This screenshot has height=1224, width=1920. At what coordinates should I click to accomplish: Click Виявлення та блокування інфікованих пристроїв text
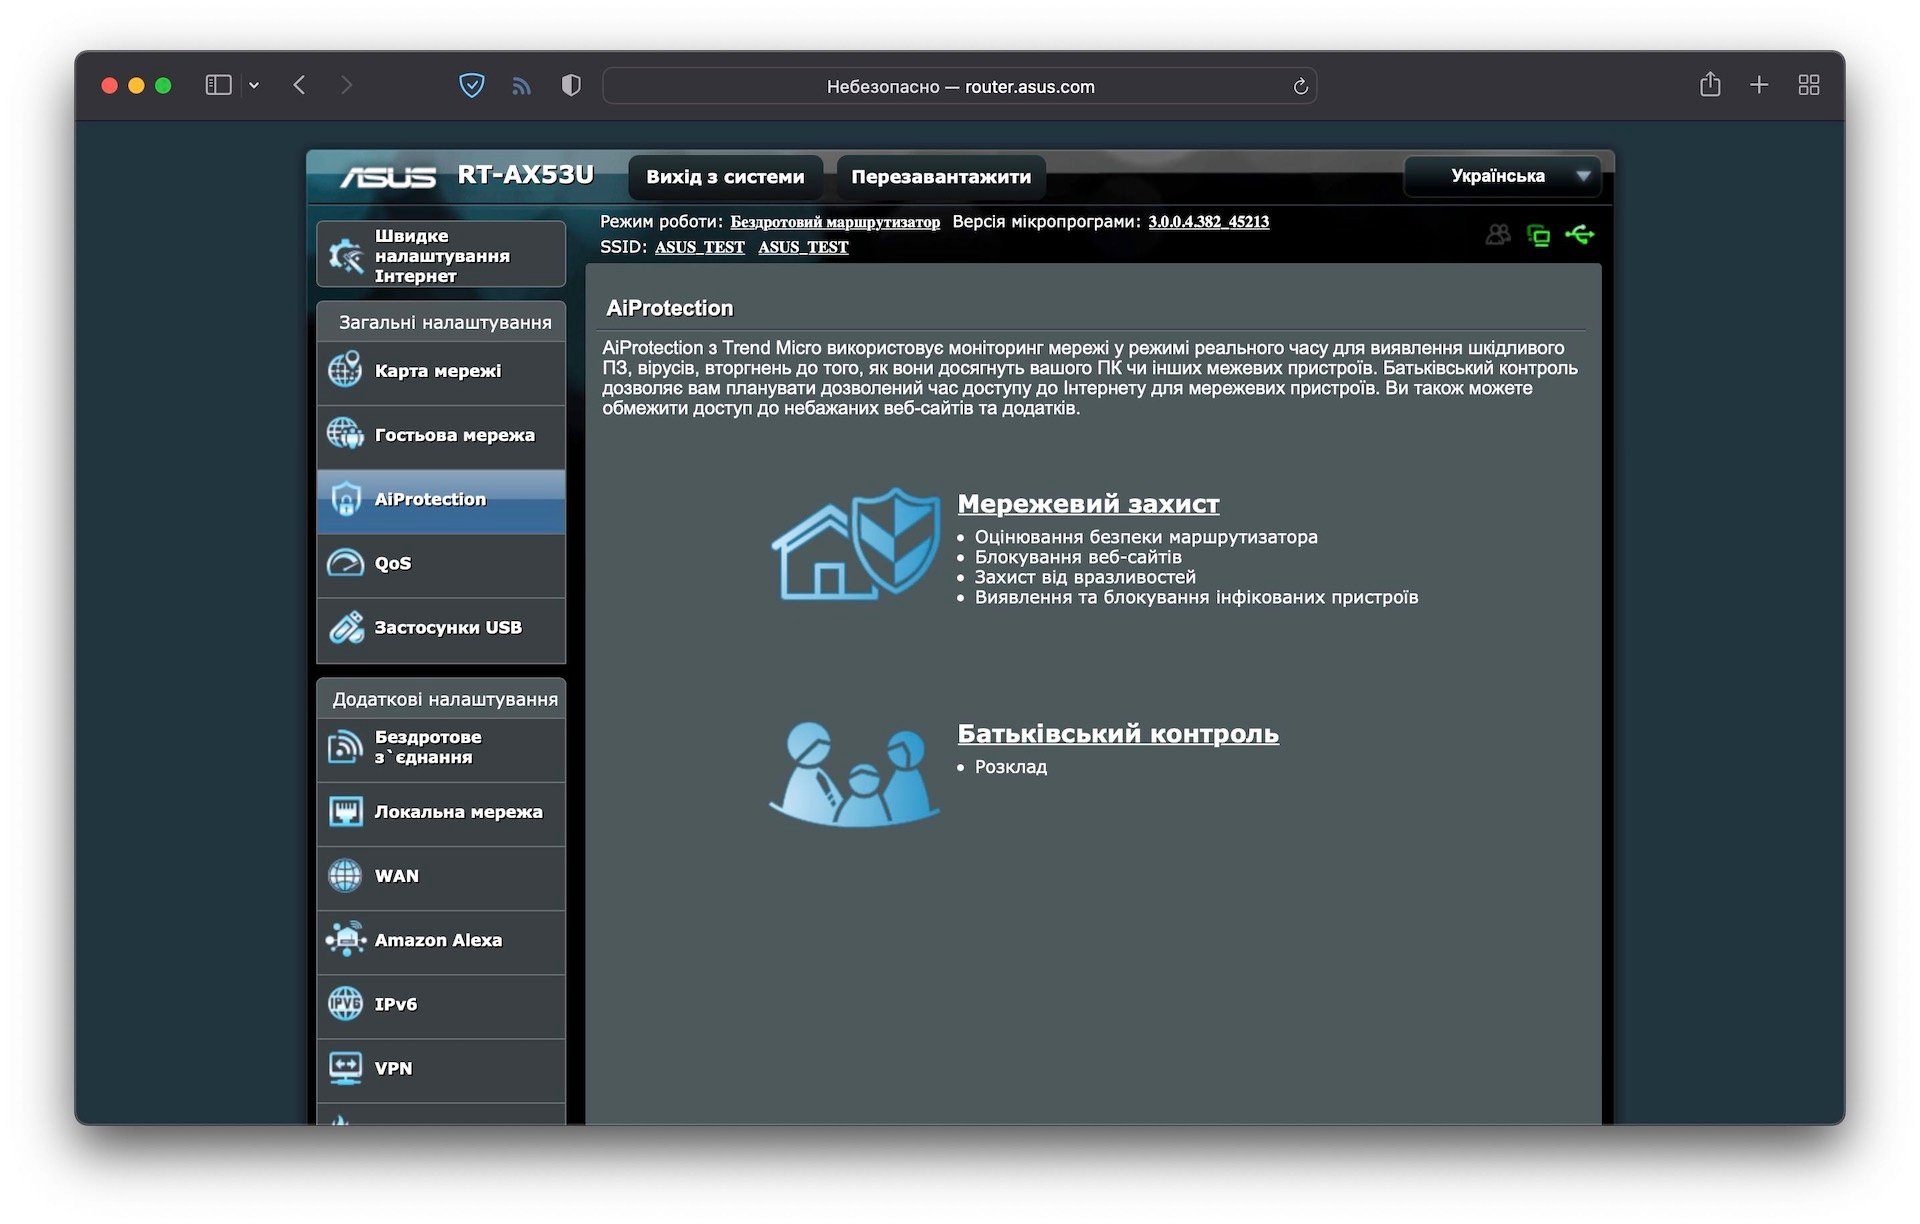(x=1196, y=597)
